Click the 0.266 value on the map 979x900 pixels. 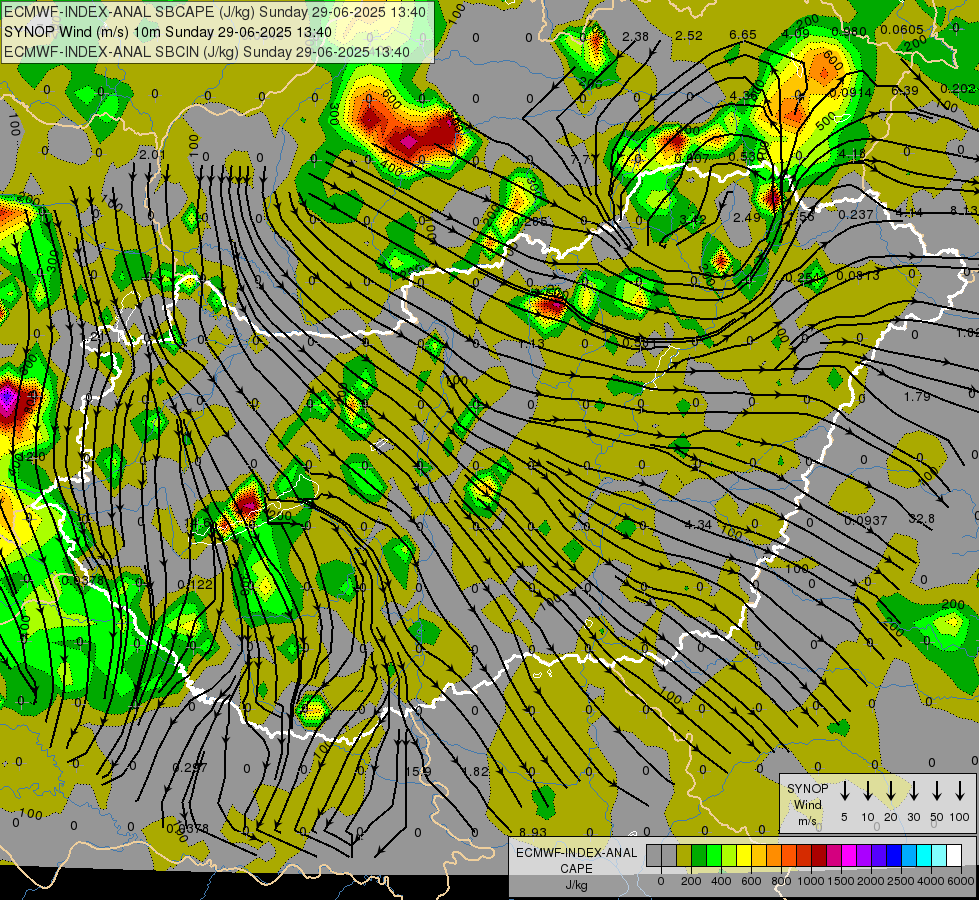click(x=529, y=221)
